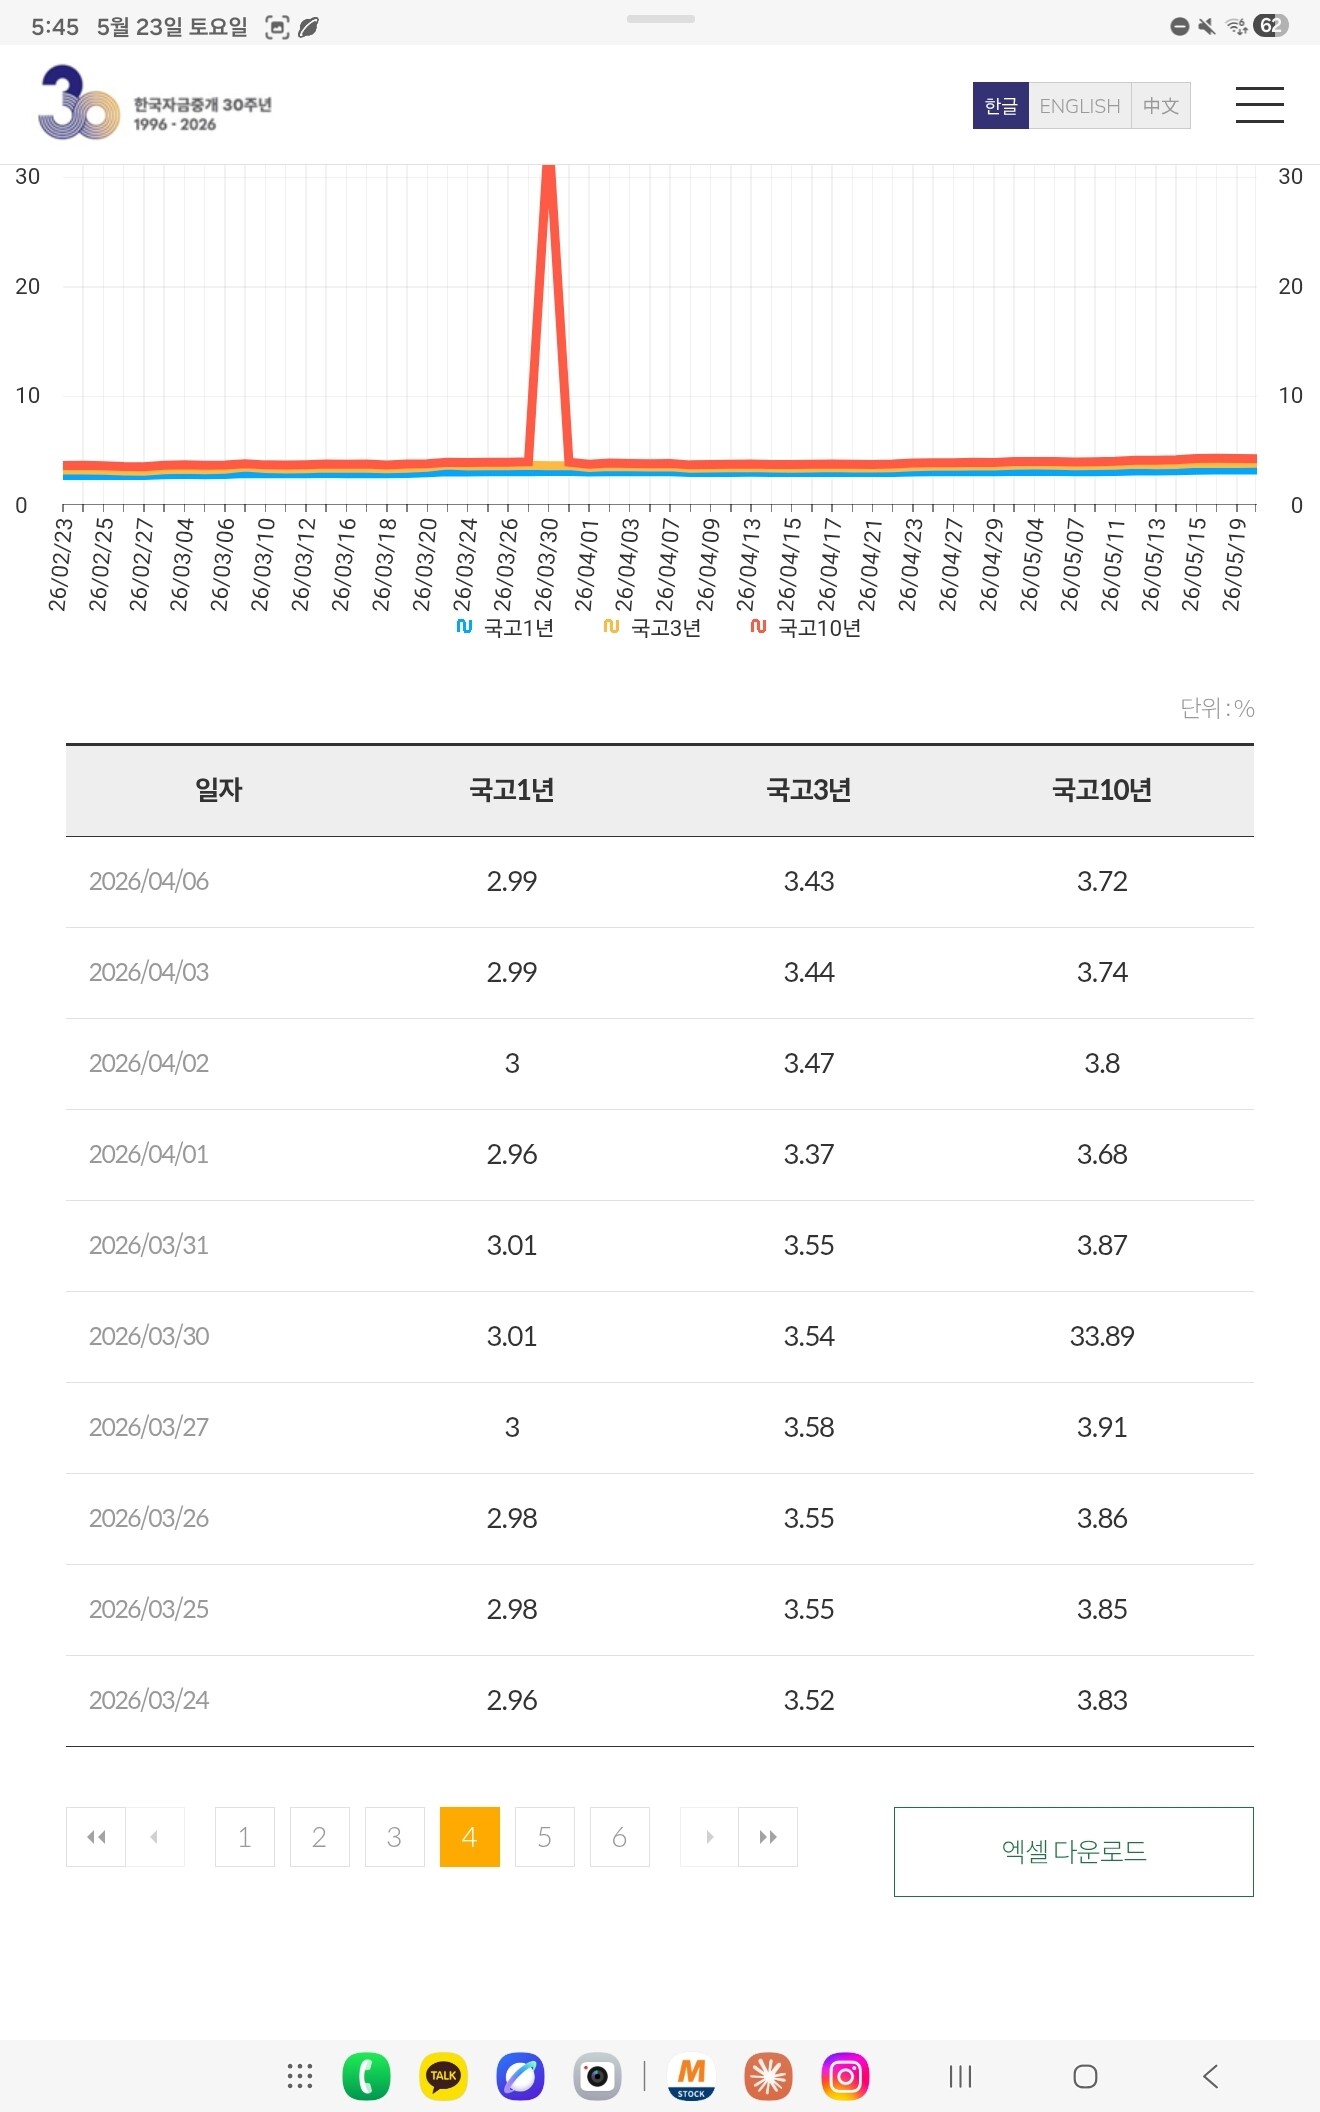The height and width of the screenshot is (2112, 1320).
Task: Go to the last page arrow
Action: (x=768, y=1837)
